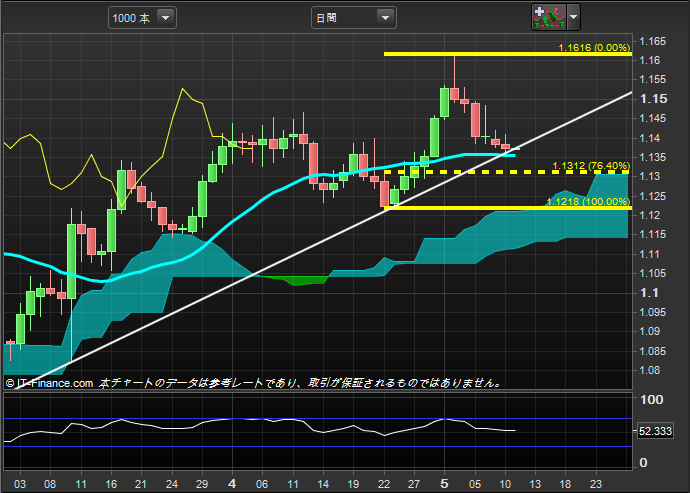Click the 1.12 price axis label
This screenshot has height=493, width=690.
tap(650, 215)
